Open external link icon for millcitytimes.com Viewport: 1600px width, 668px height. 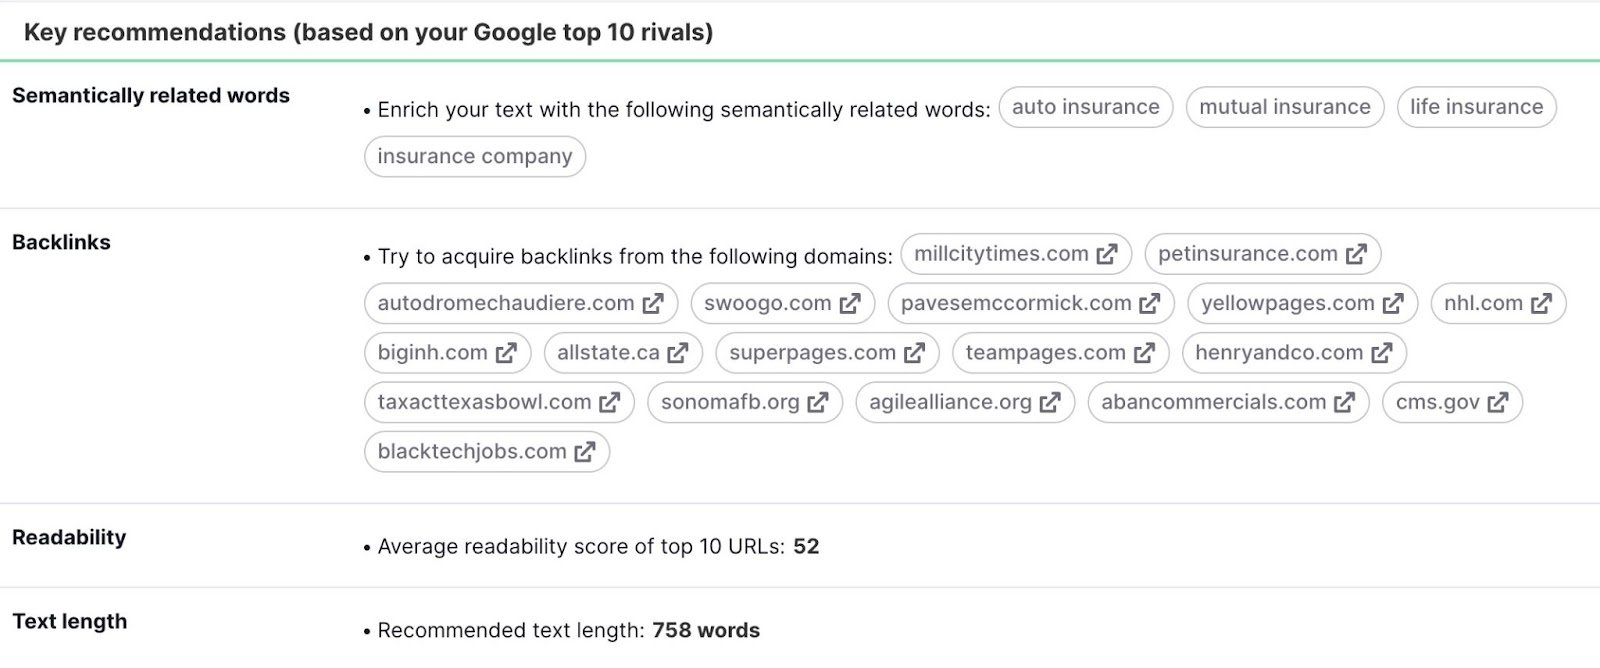pos(1105,254)
